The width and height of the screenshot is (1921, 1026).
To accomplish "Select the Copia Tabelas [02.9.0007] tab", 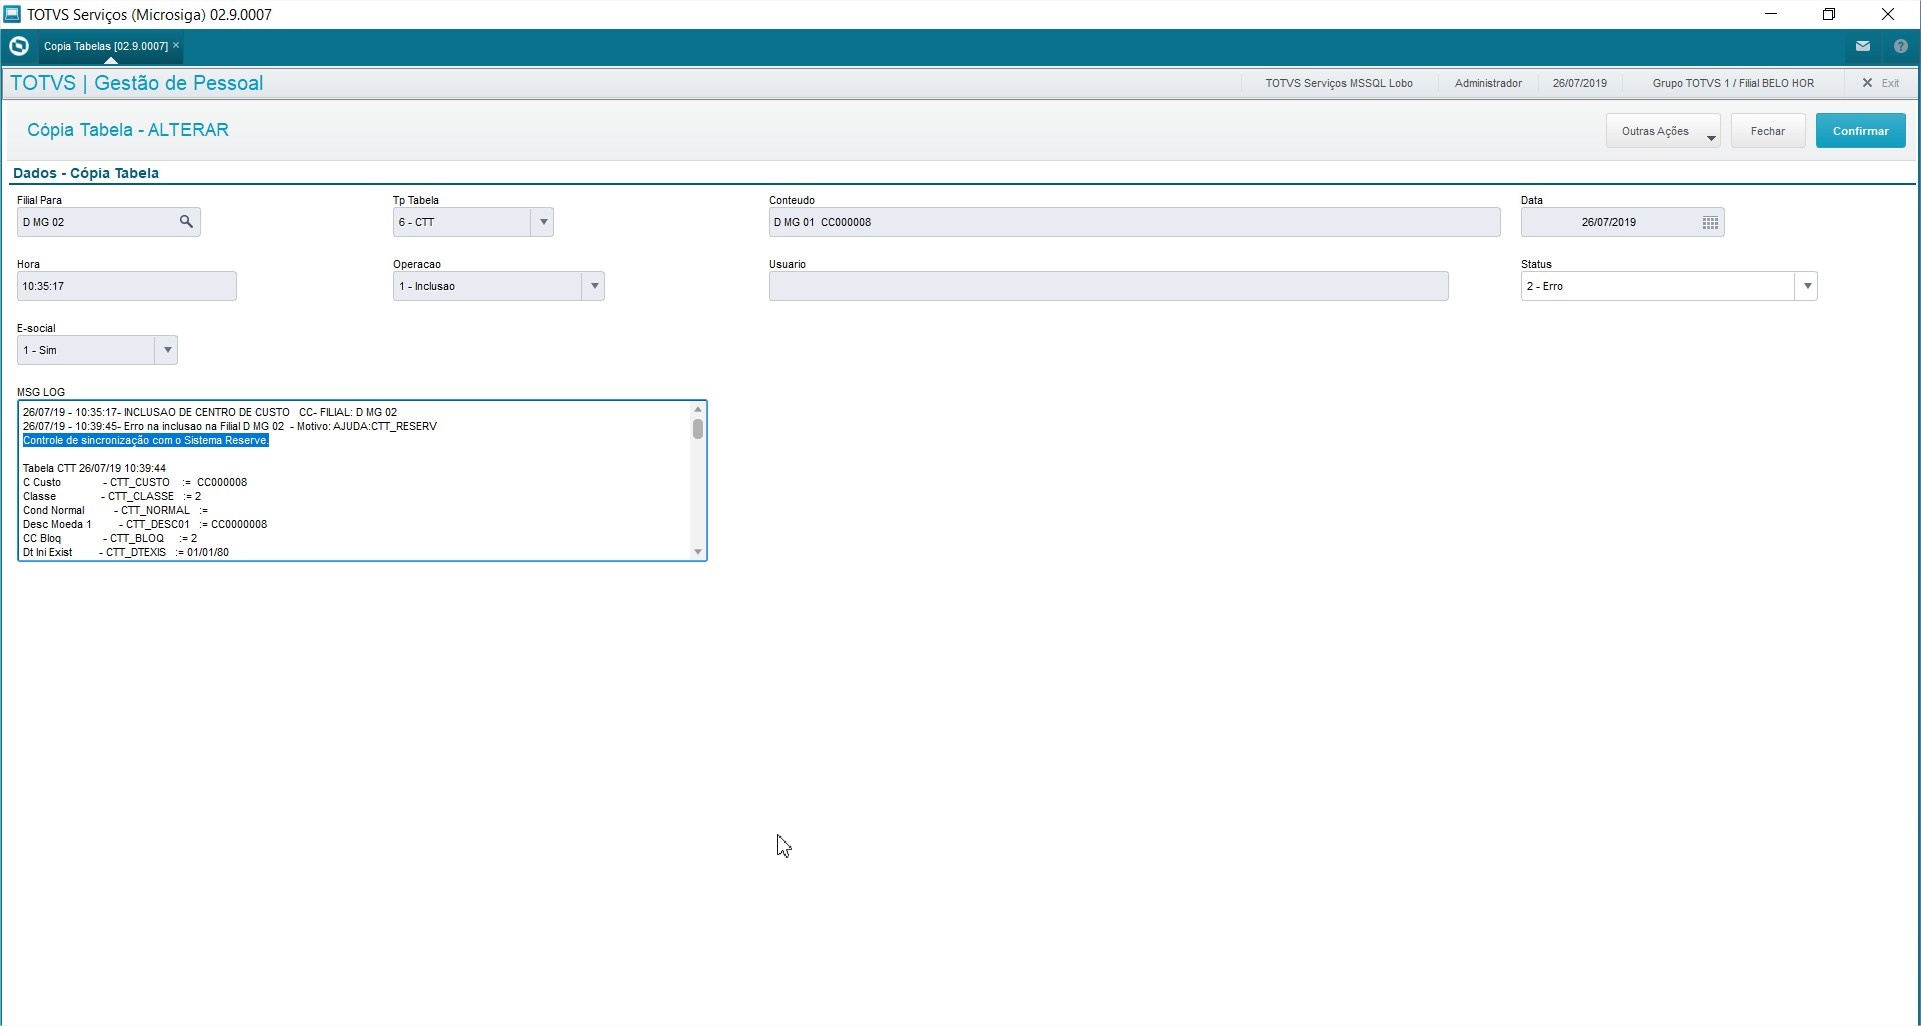I will click(105, 46).
